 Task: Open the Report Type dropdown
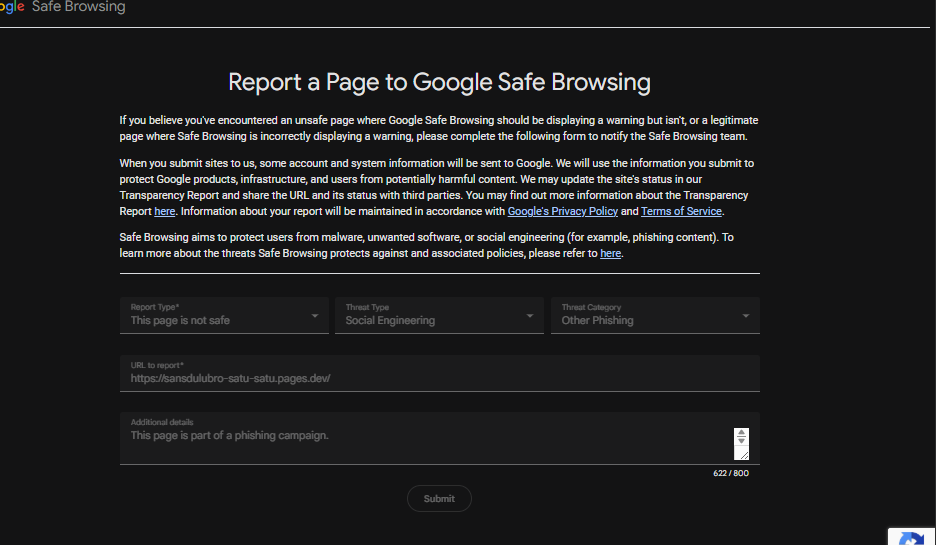[224, 315]
